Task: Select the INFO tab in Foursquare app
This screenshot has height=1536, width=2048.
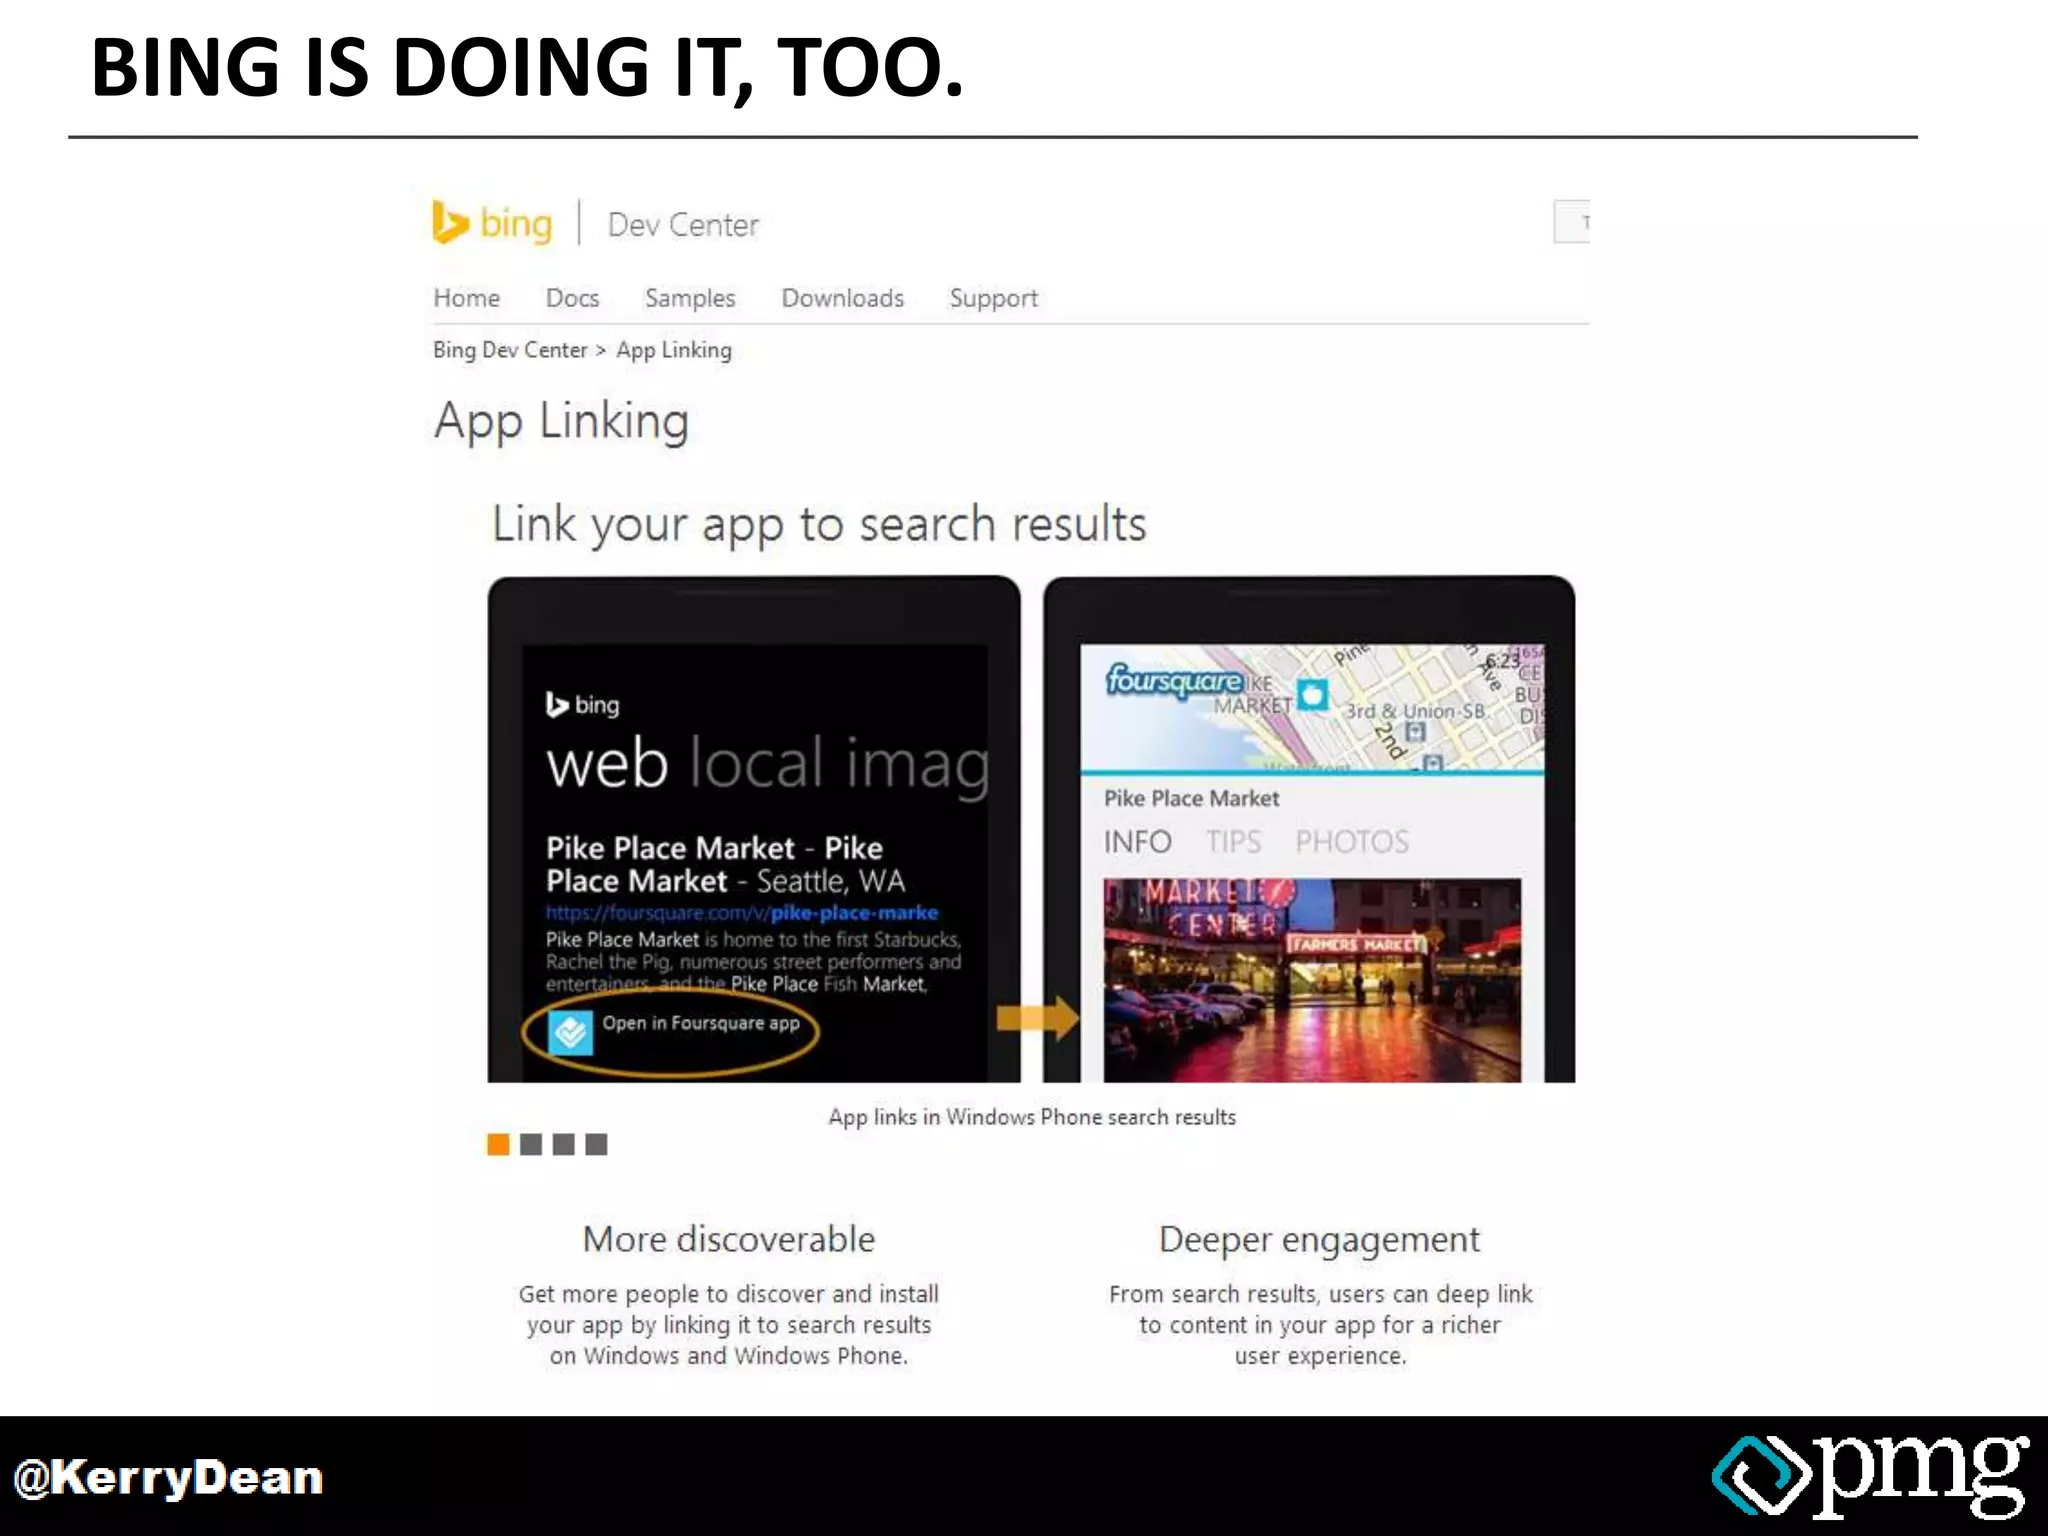Action: [x=1137, y=842]
